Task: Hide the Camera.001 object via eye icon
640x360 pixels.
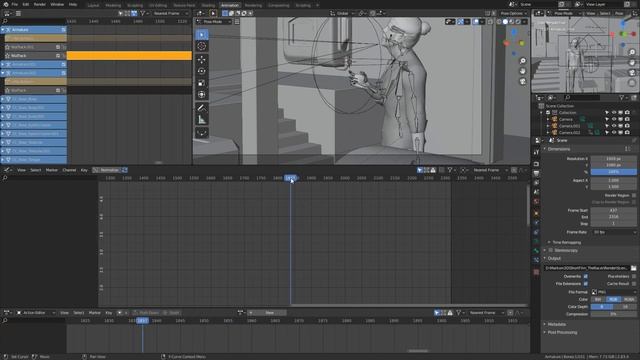Action: [614, 126]
